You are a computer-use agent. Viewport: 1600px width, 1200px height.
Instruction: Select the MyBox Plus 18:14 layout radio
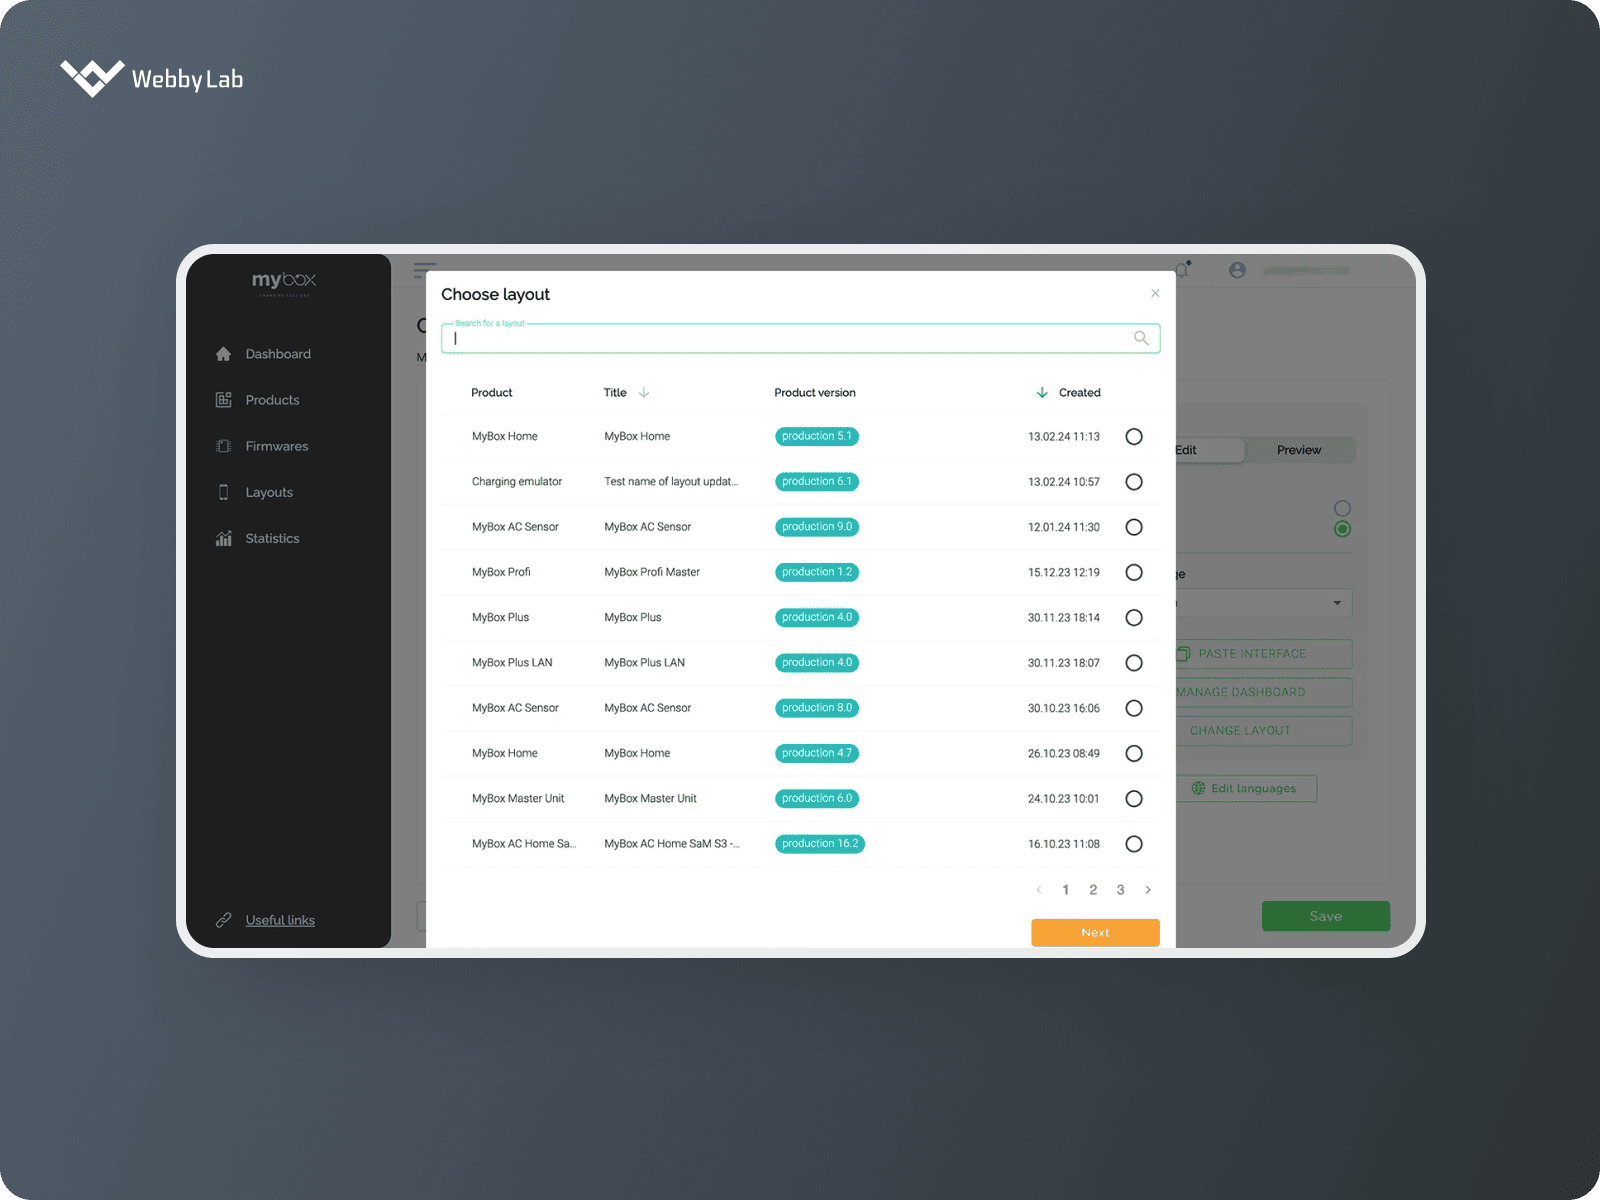(1134, 617)
